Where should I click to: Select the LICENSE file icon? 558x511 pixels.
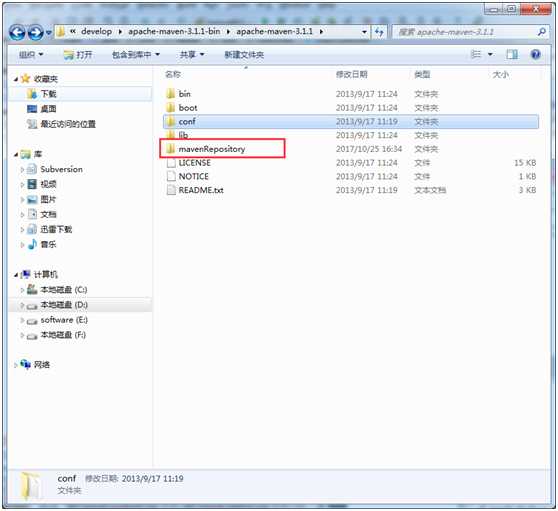click(x=171, y=163)
